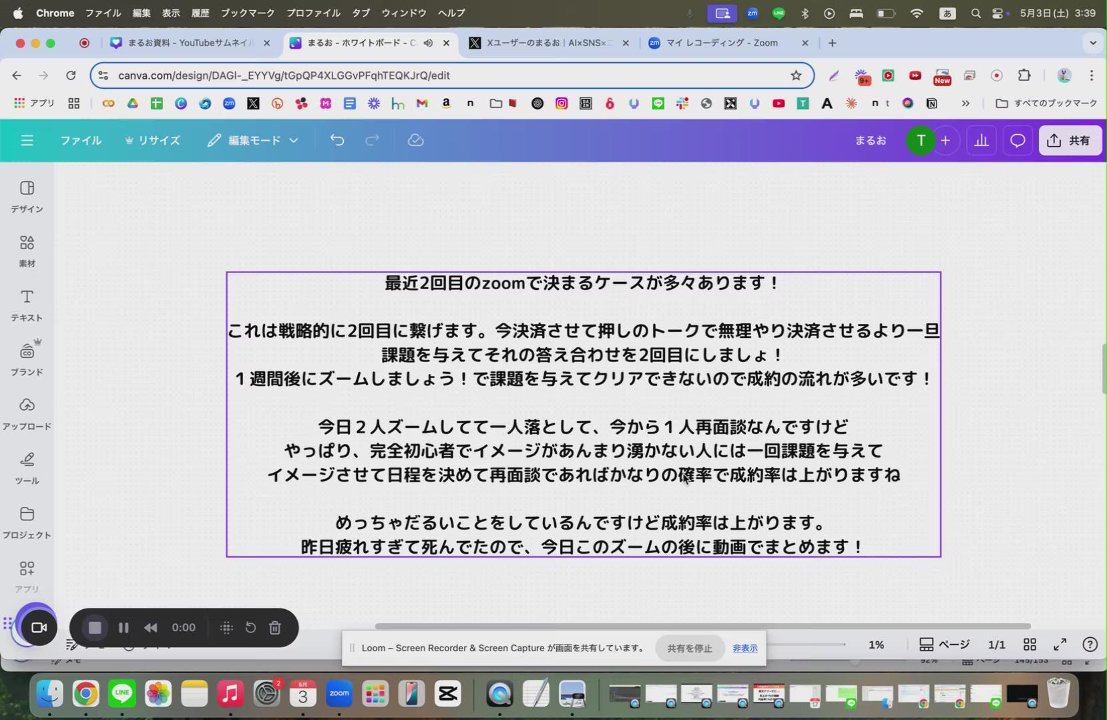The image size is (1107, 720).
Task: Toggle the Loom camera bubble
Action: click(x=38, y=627)
